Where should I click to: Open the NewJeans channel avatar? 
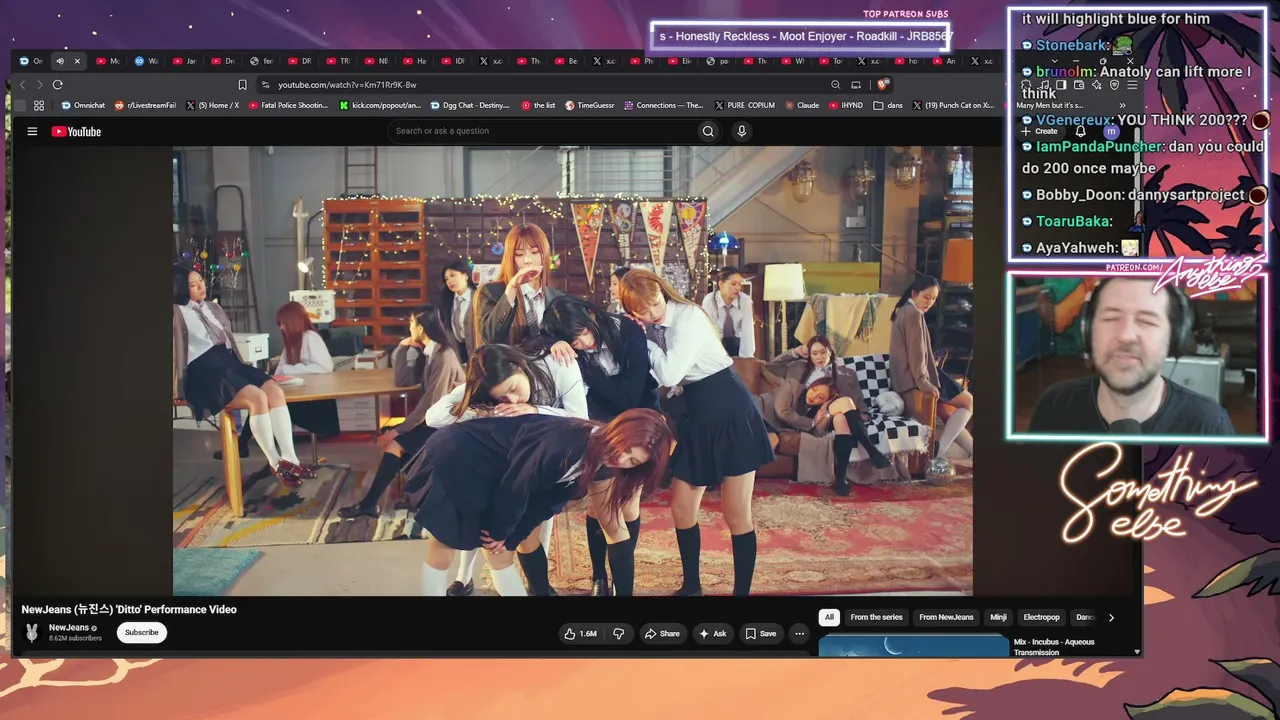coord(32,632)
